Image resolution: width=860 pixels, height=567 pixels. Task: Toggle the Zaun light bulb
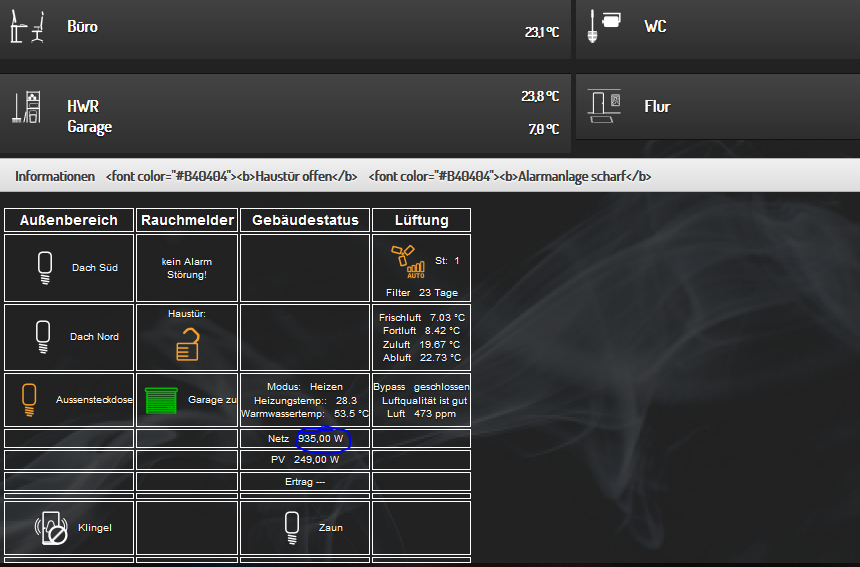pyautogui.click(x=292, y=528)
